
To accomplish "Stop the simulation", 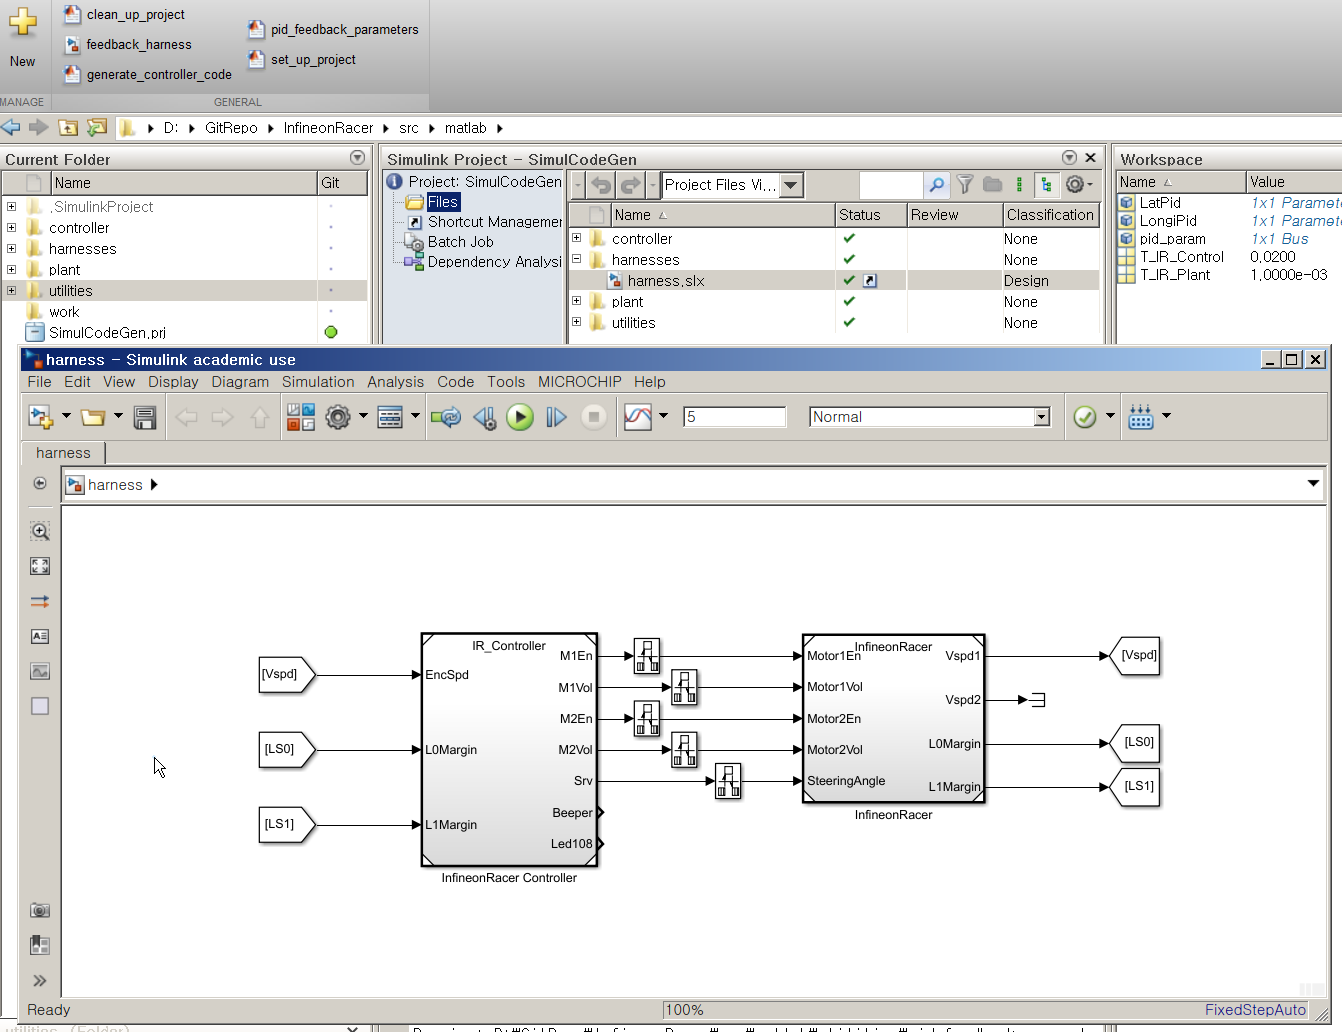I will (594, 417).
